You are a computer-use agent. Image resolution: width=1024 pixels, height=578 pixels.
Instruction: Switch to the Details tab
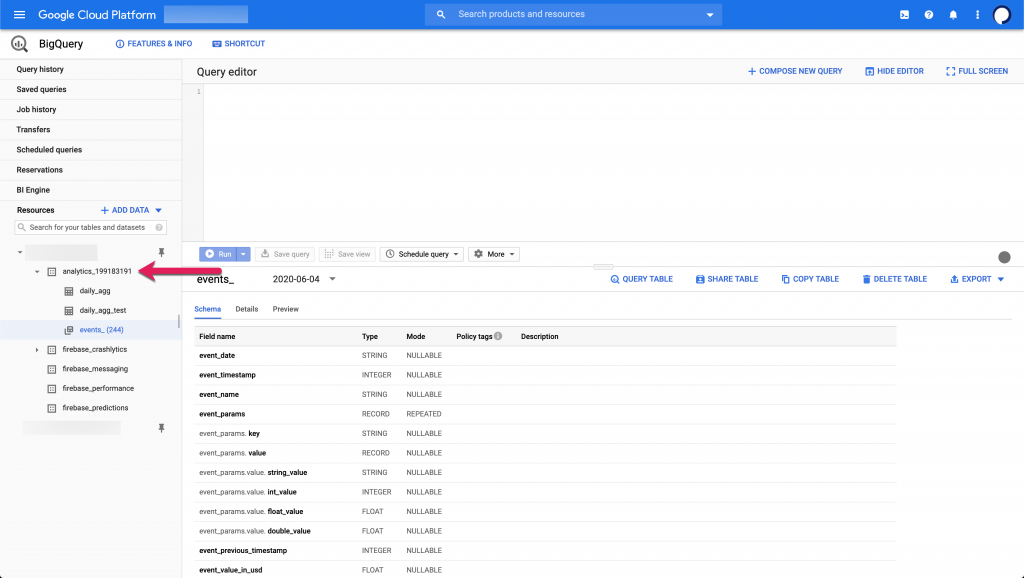(x=246, y=309)
